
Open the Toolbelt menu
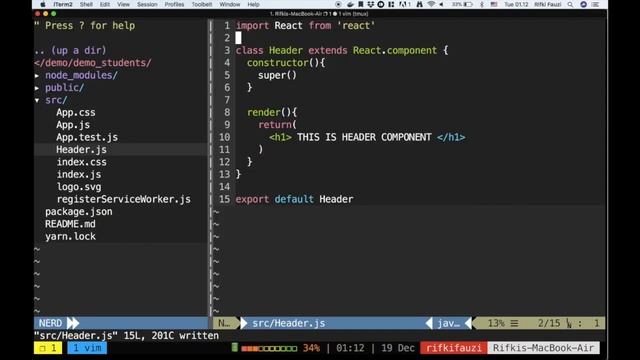[x=202, y=4]
